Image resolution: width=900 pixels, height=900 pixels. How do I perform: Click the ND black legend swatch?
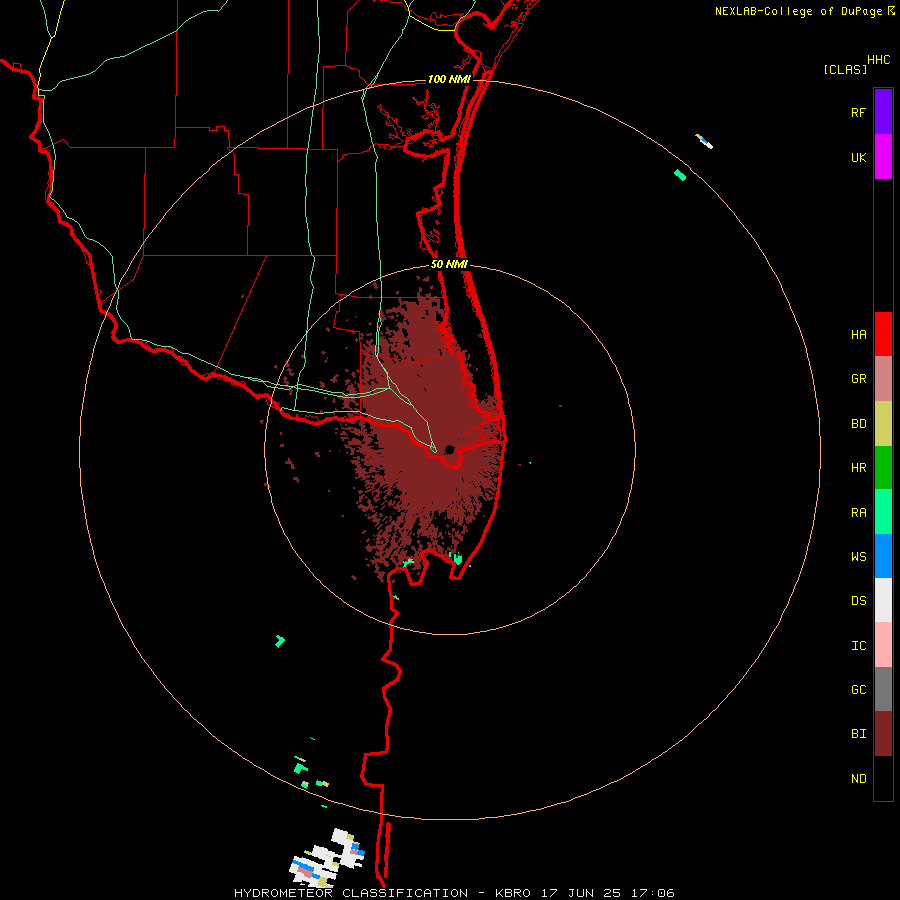pyautogui.click(x=883, y=778)
